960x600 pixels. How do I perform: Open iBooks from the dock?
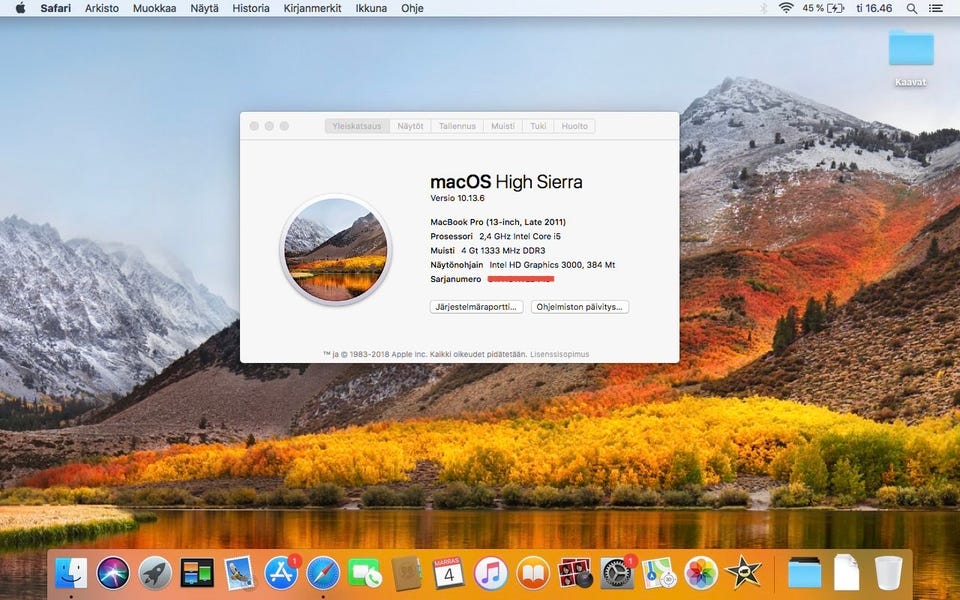(x=533, y=573)
